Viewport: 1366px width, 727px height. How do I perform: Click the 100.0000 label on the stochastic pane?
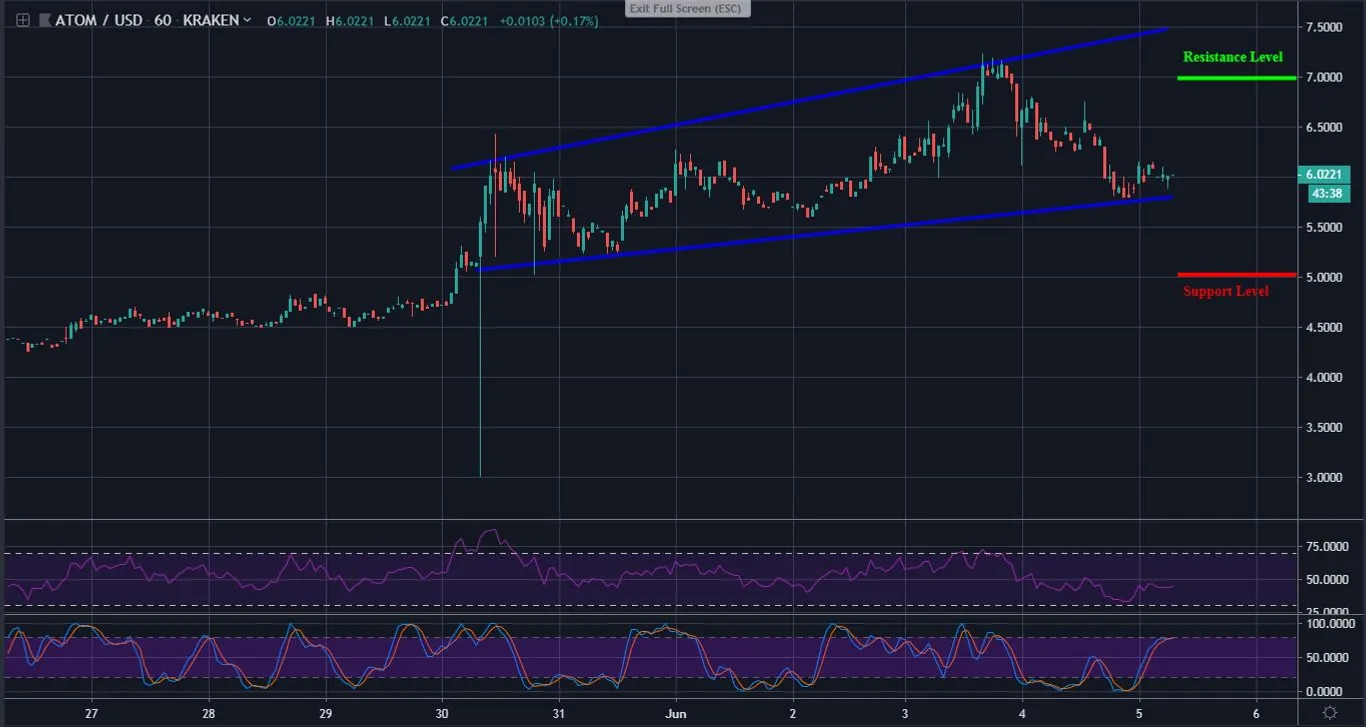1333,623
